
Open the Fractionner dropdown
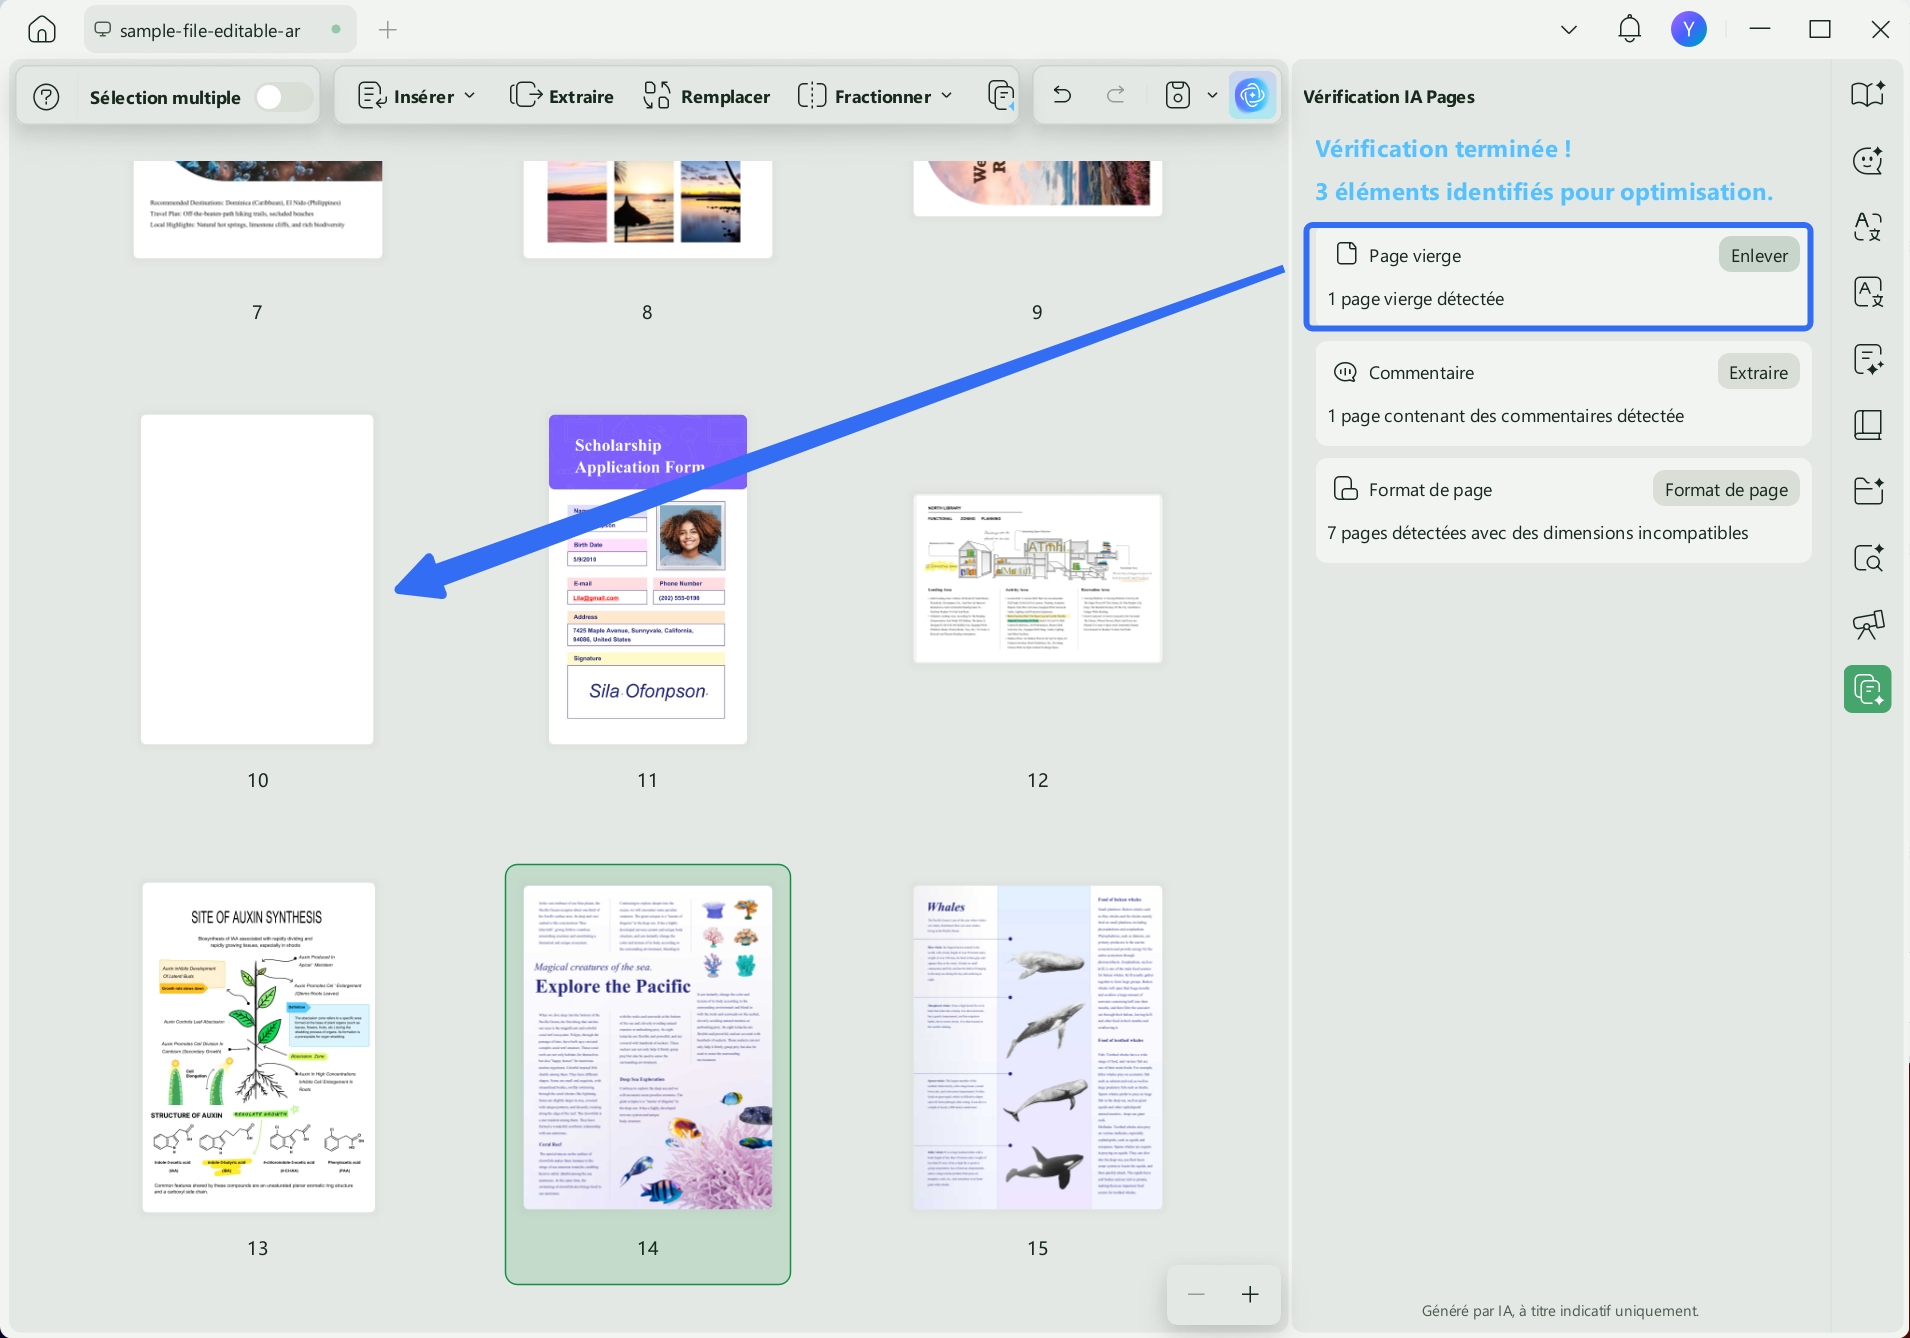pyautogui.click(x=874, y=96)
